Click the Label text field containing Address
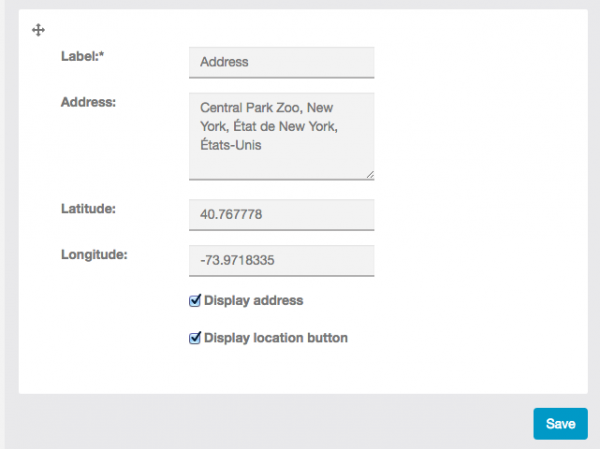This screenshot has height=449, width=600. (x=281, y=62)
